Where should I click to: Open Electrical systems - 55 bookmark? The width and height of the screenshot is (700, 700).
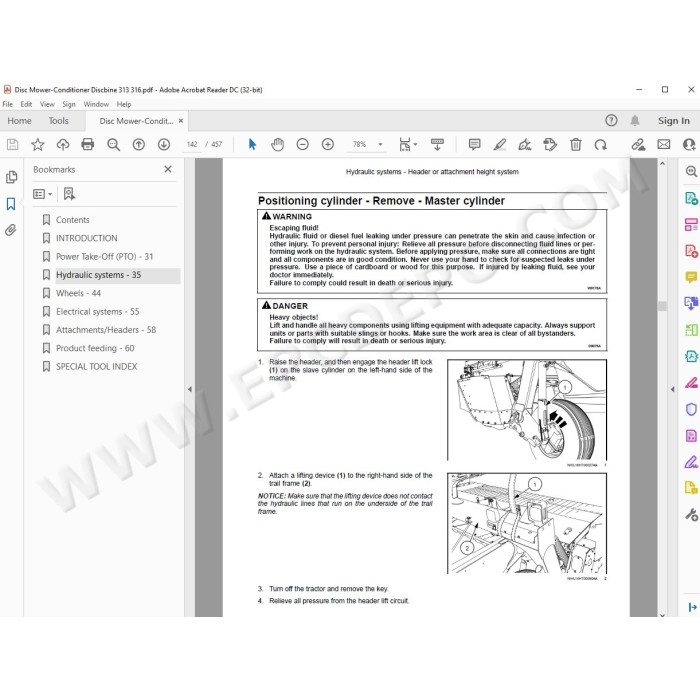(x=97, y=311)
